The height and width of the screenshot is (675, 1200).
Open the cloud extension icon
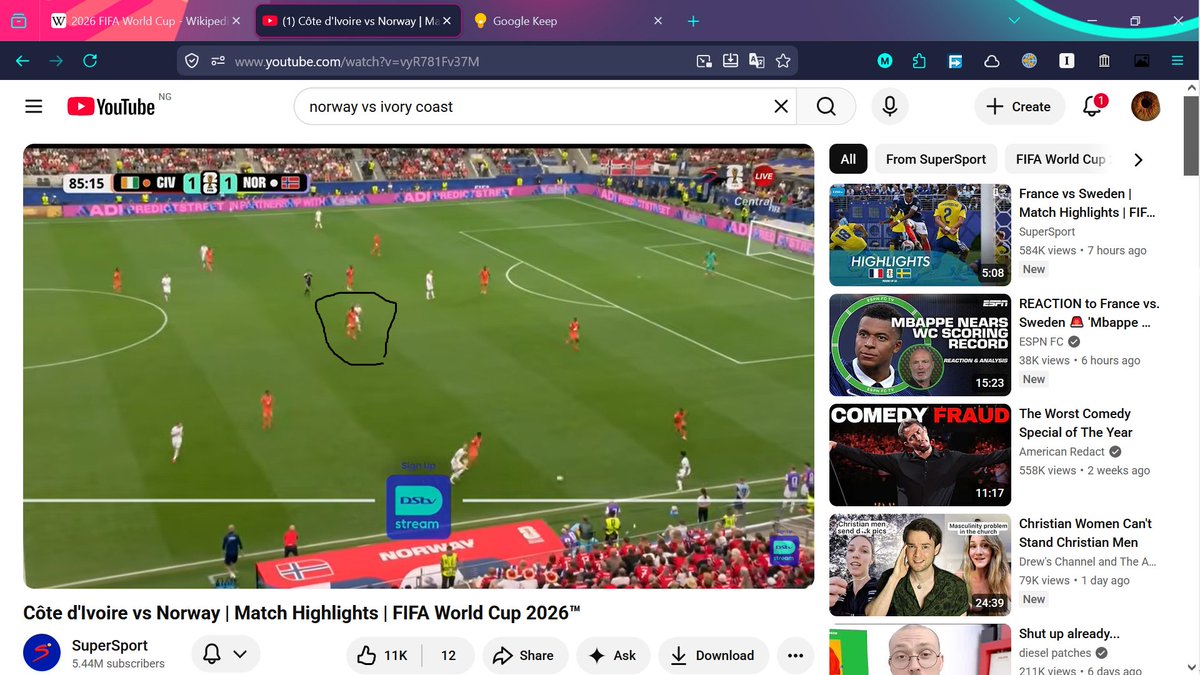pyautogui.click(x=992, y=61)
